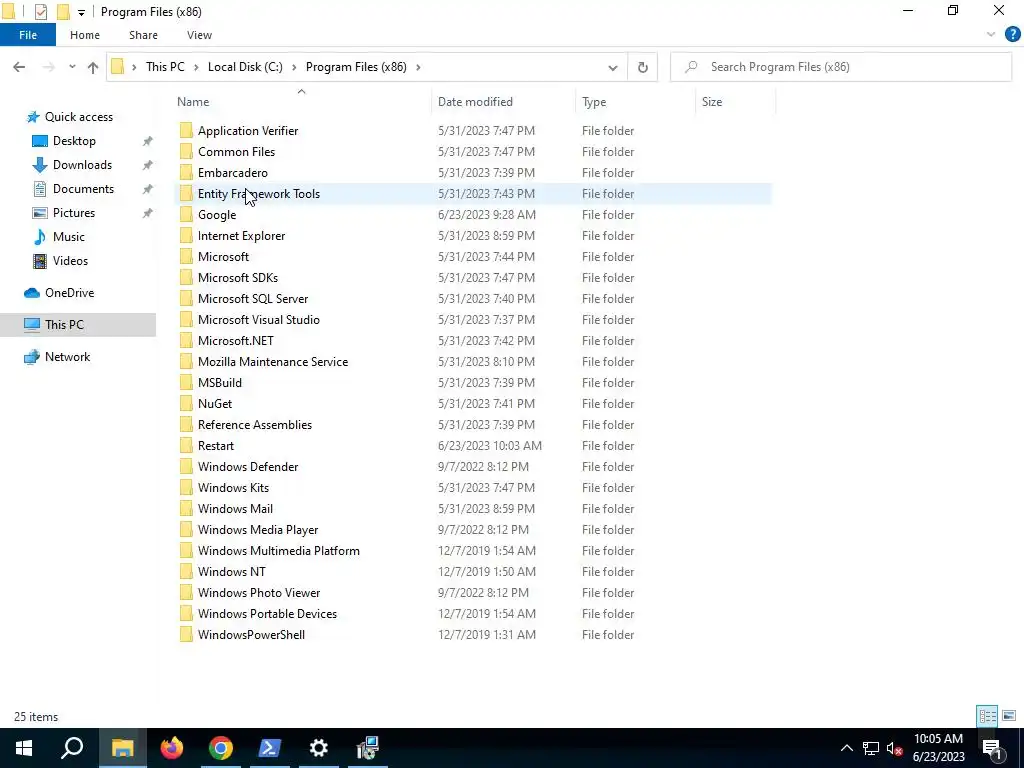Select the Entity Framework Tools folder name
This screenshot has height=768, width=1024.
point(259,194)
